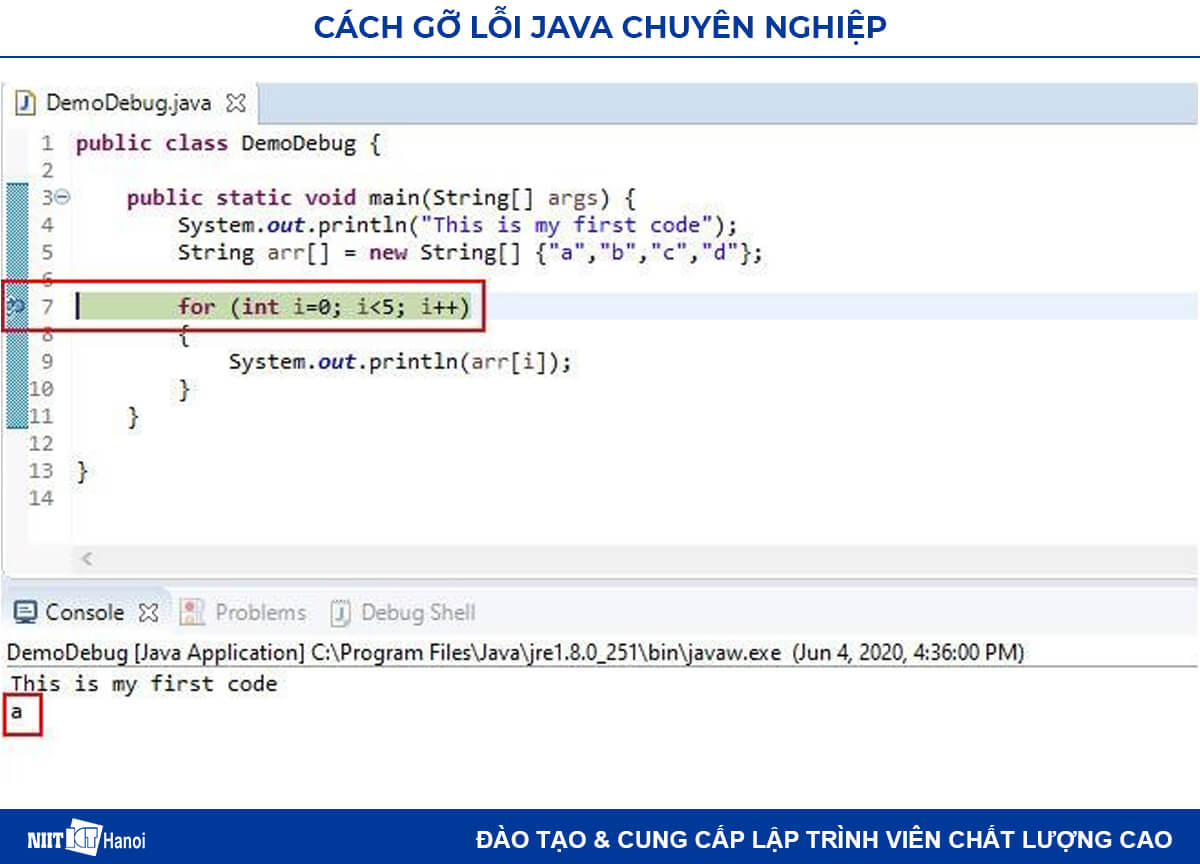Click the Problems view icon
The image size is (1200, 864).
point(193,612)
